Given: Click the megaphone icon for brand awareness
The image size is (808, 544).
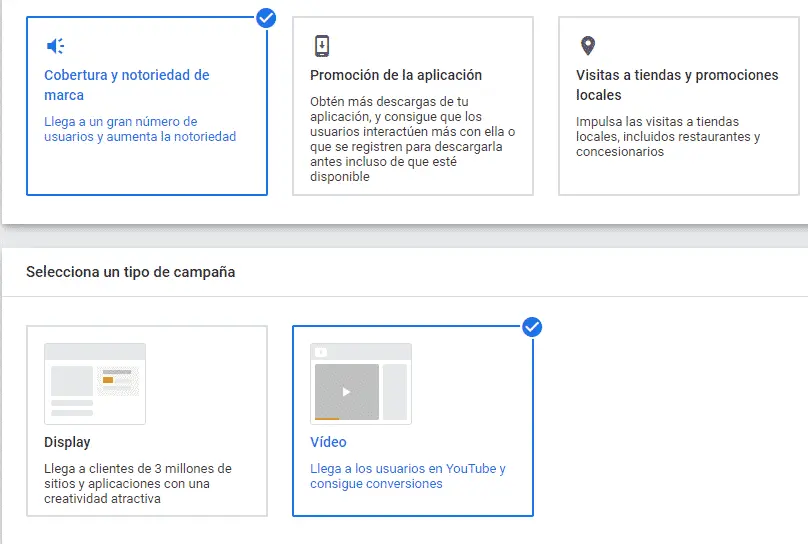Looking at the screenshot, I should point(55,46).
